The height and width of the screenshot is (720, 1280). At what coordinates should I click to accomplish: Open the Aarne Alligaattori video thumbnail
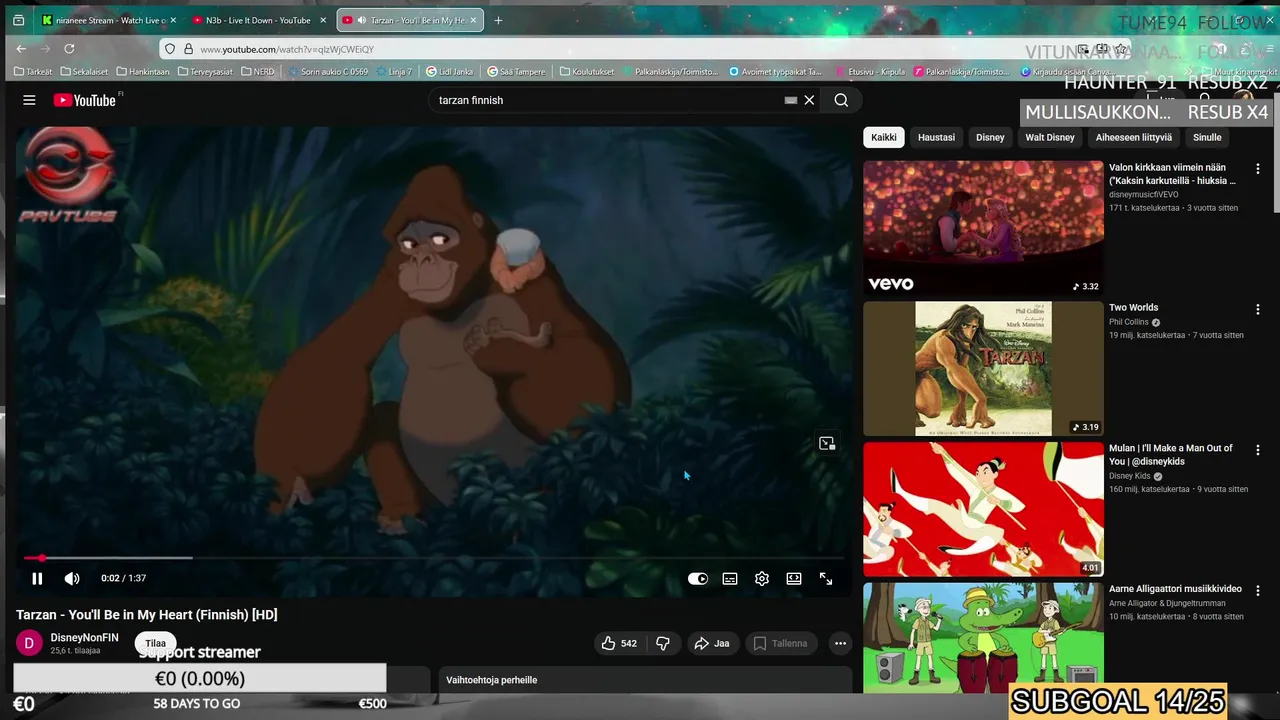click(x=983, y=638)
